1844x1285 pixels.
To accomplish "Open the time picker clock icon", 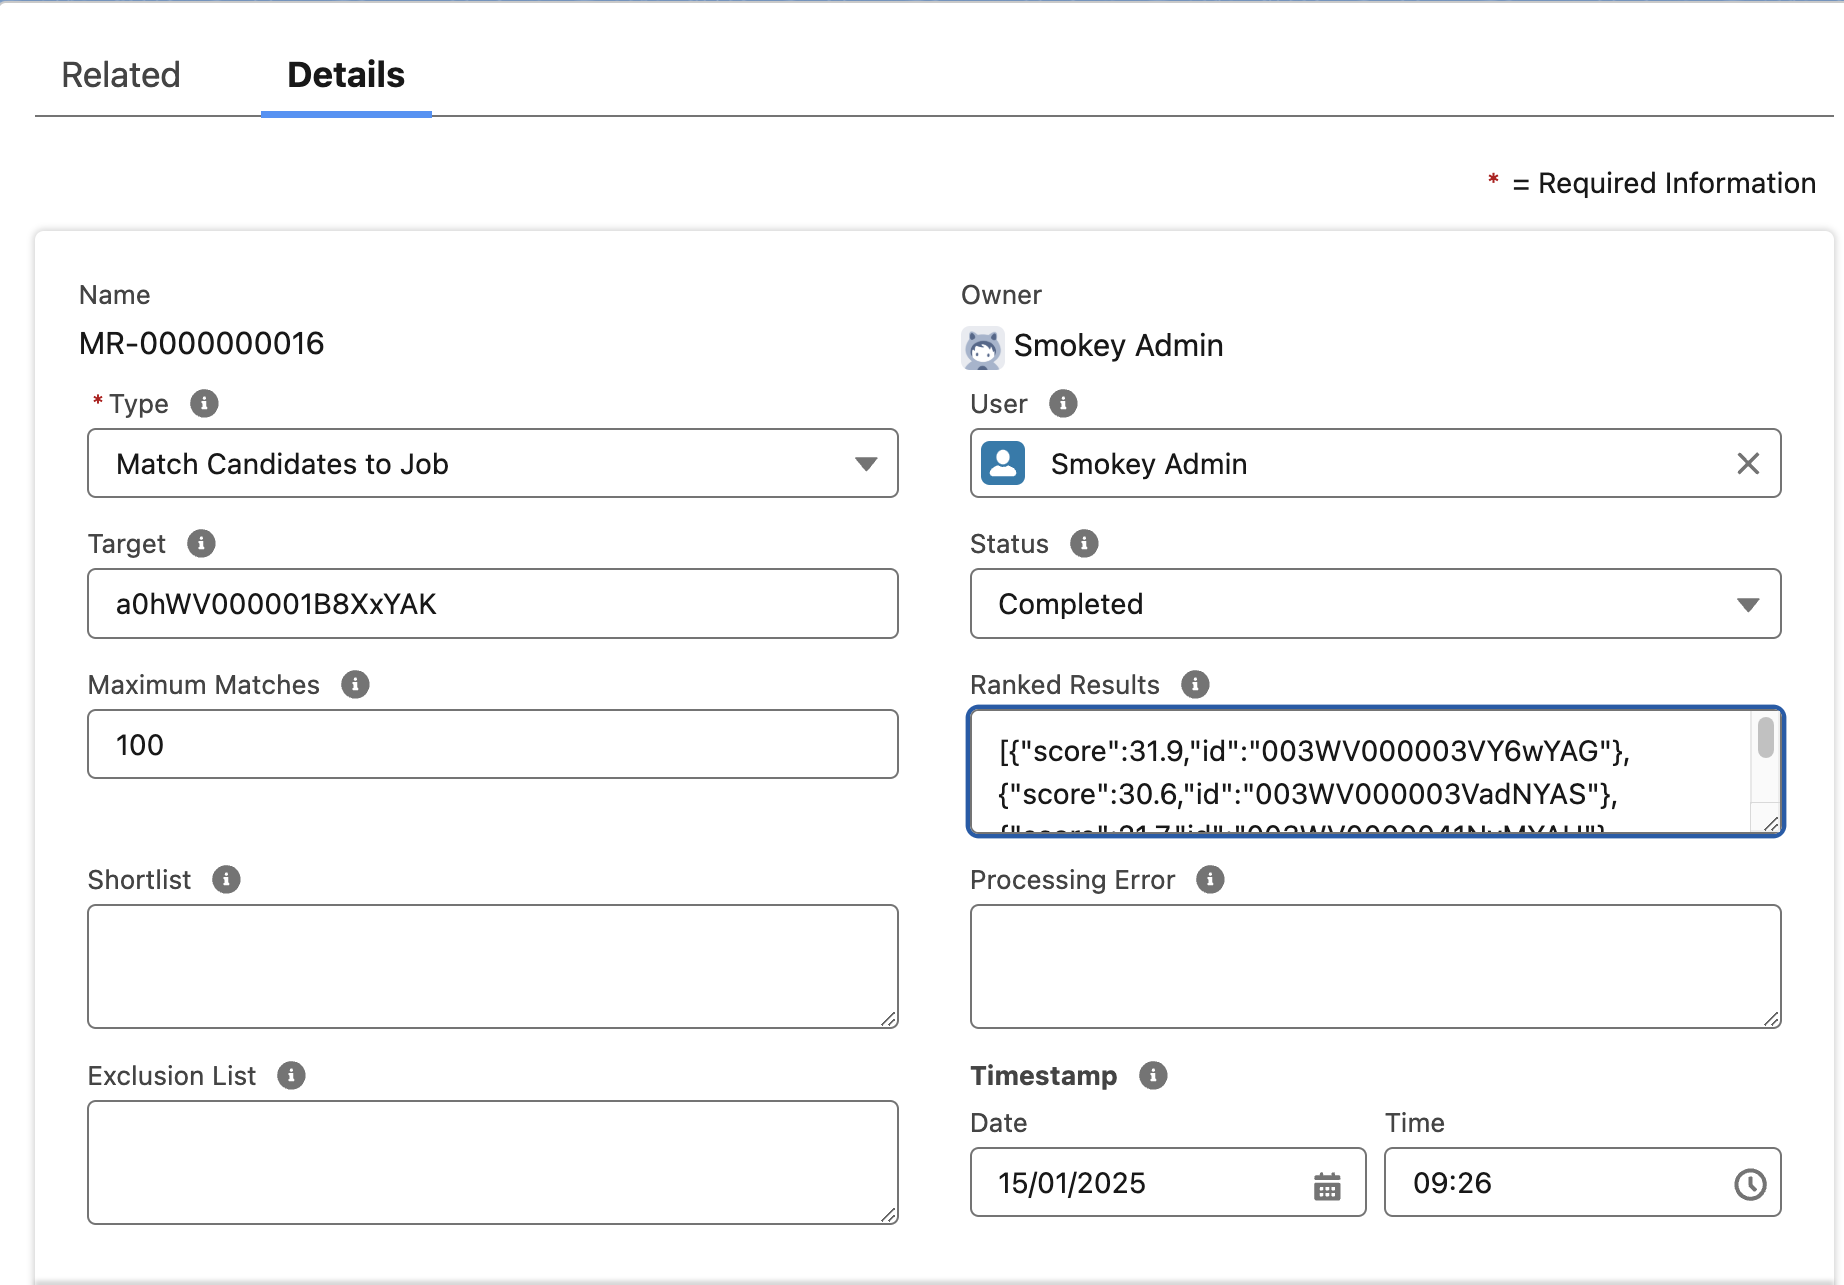I will [1750, 1184].
